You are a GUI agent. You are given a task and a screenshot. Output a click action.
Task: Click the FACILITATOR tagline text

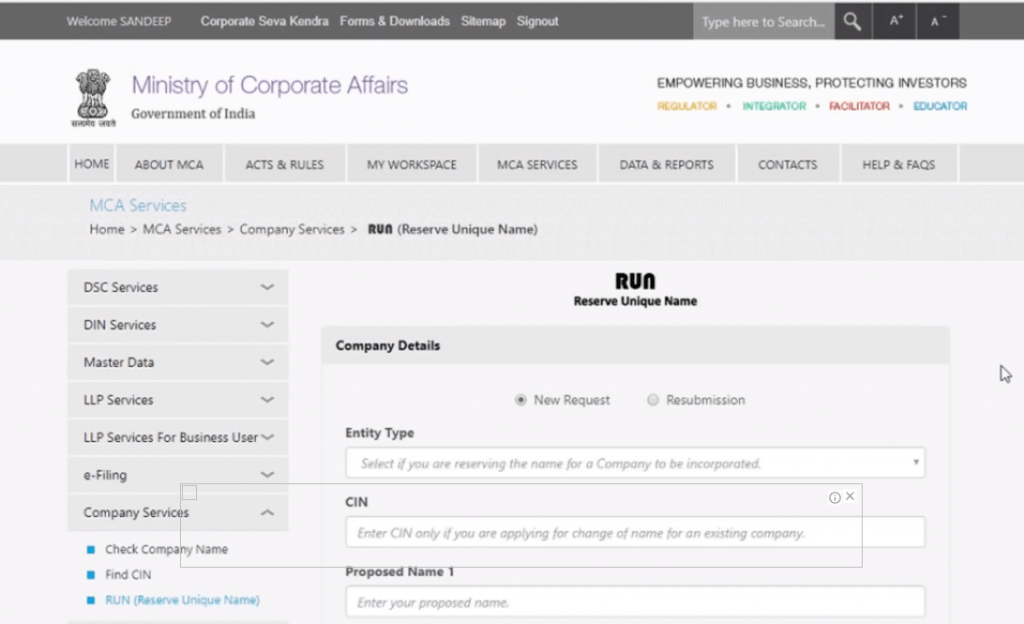(859, 106)
